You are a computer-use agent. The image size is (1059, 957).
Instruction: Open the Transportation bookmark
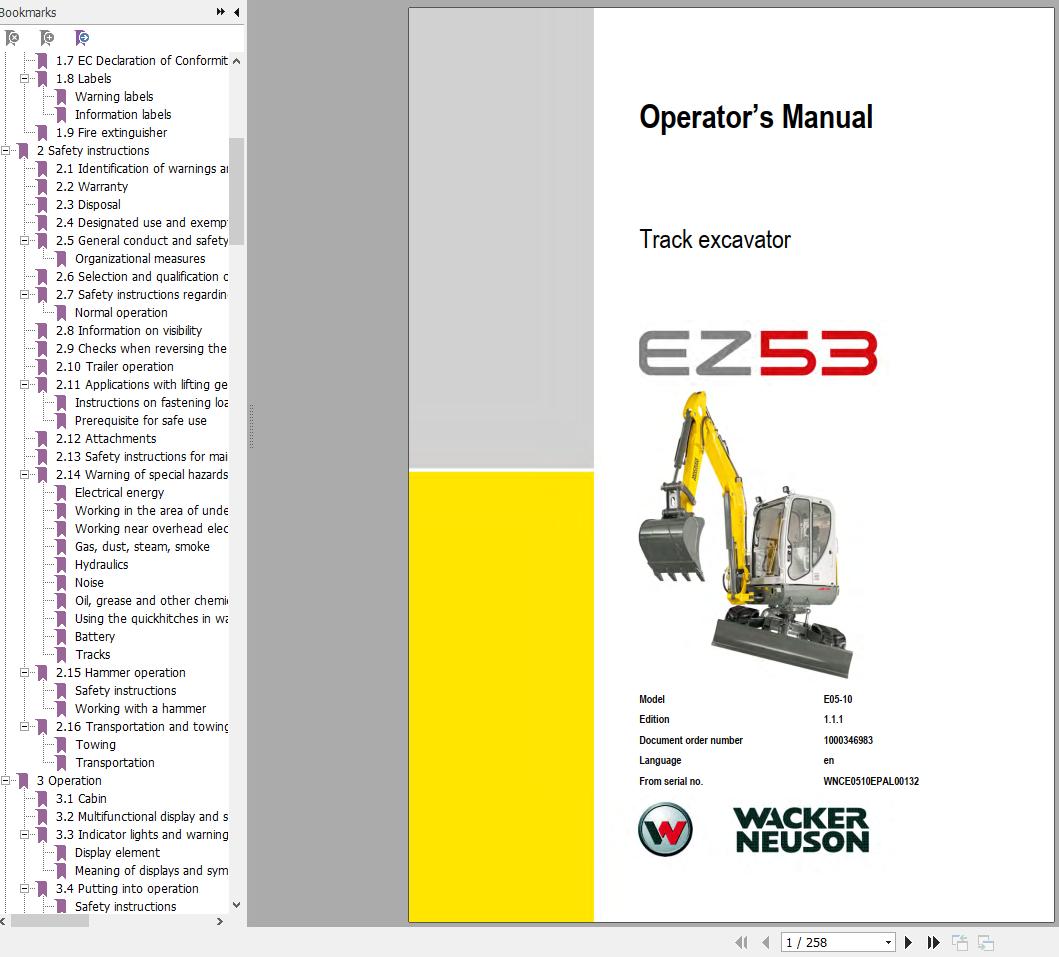click(x=115, y=762)
